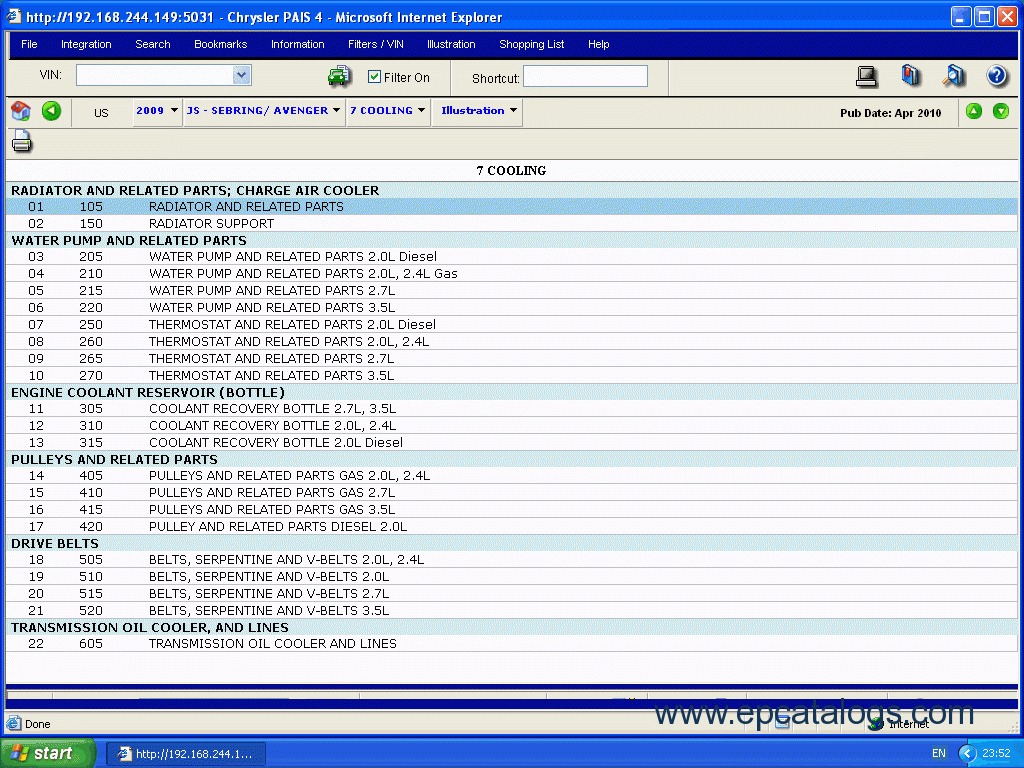1024x768 pixels.
Task: Open THERMOSTAT AND RELATED PARTS 2.0L, 2.4L
Action: [511, 342]
